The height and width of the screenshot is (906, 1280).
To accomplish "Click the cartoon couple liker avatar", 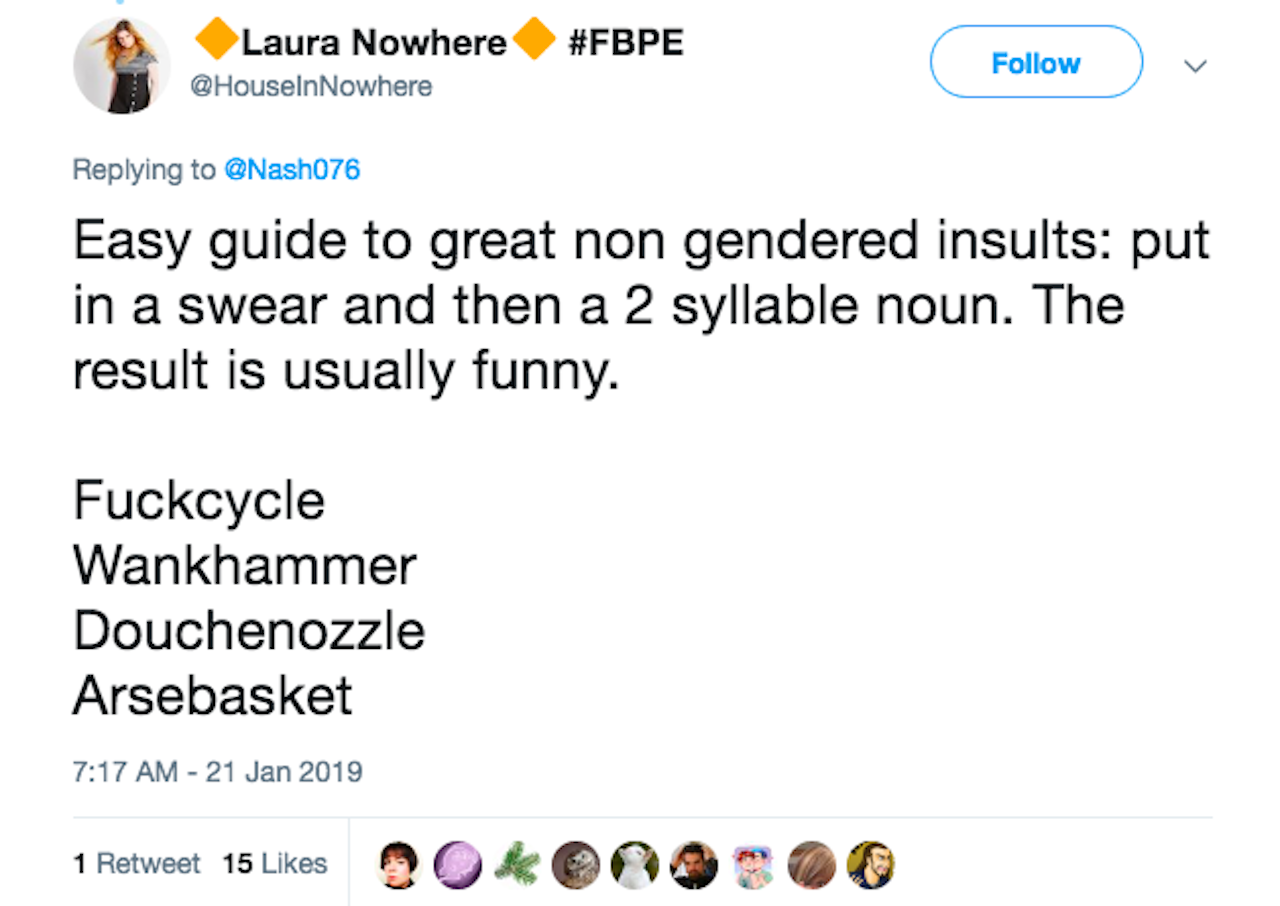I will [x=753, y=865].
